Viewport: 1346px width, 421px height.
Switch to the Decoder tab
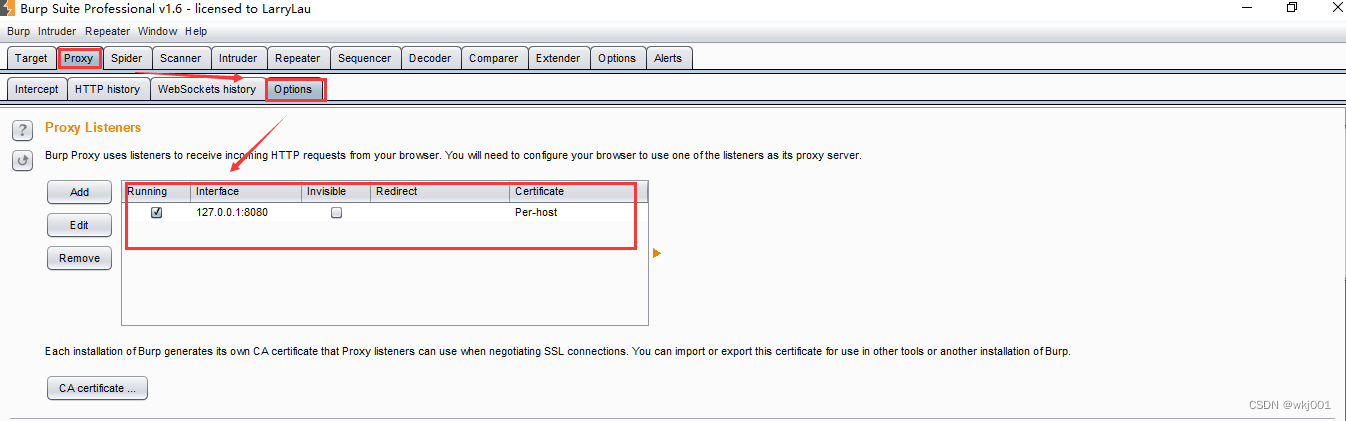point(430,58)
